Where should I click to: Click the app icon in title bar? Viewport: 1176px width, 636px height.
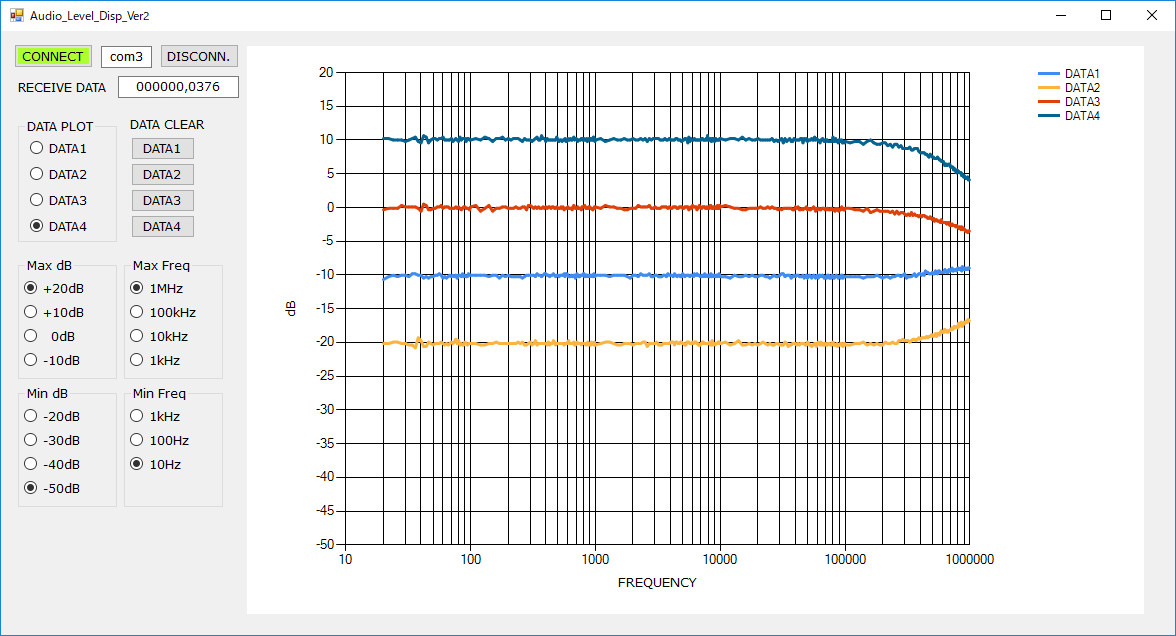pos(16,16)
